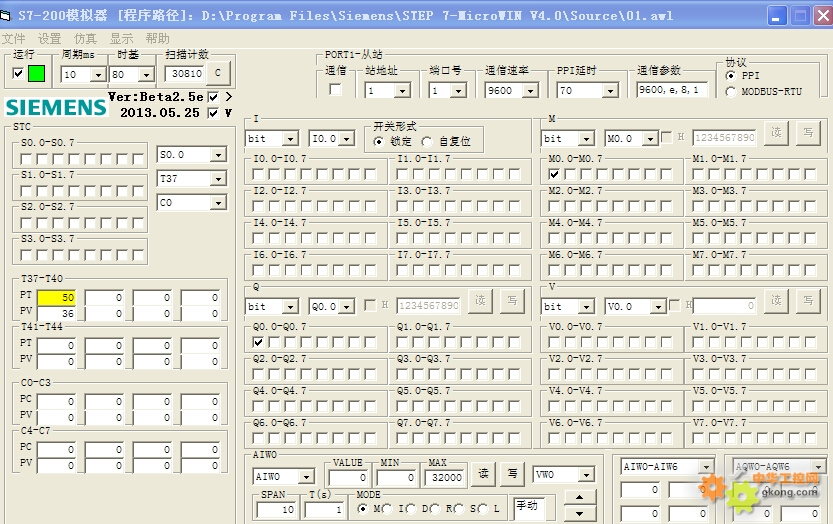Image resolution: width=833 pixels, height=524 pixels.
Task: Open the 周期ms dropdown showing 10
Action: point(98,75)
